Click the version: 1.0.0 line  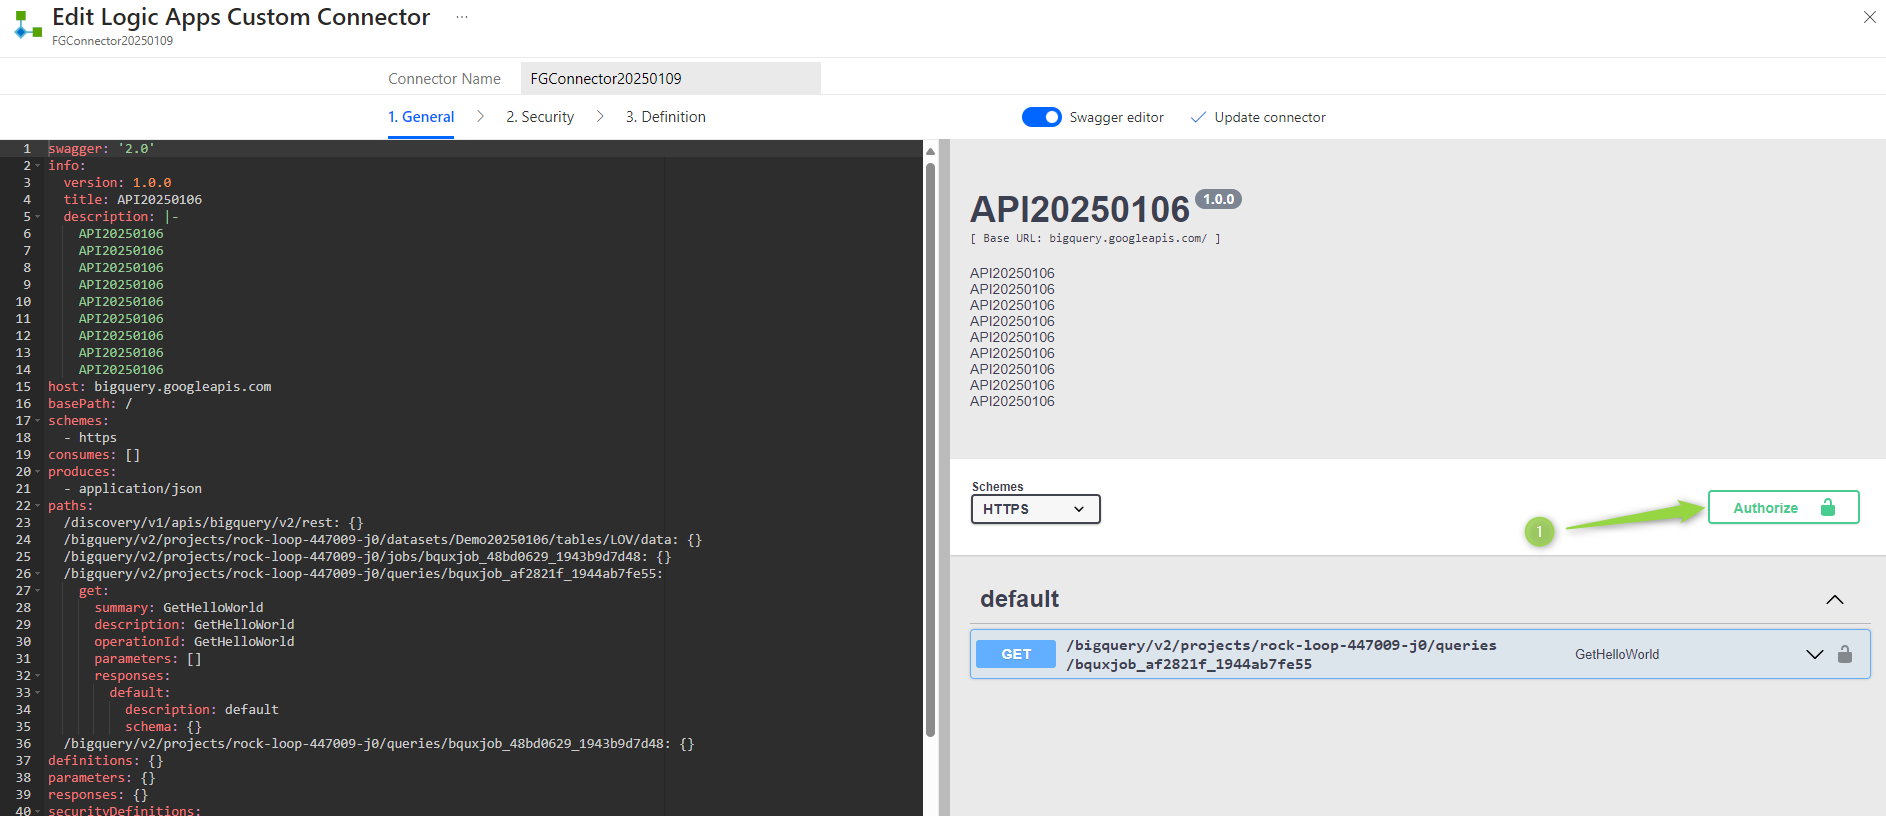(x=117, y=183)
